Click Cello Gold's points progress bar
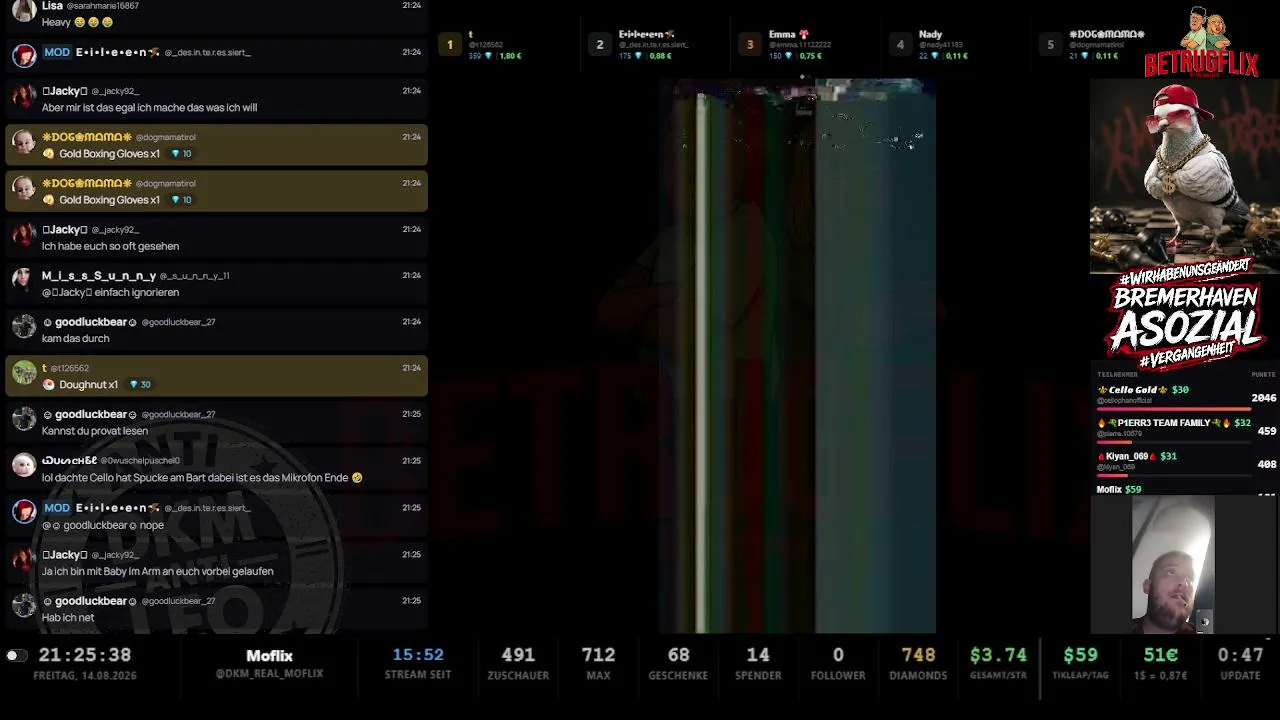Image resolution: width=1280 pixels, height=720 pixels. tap(1174, 409)
